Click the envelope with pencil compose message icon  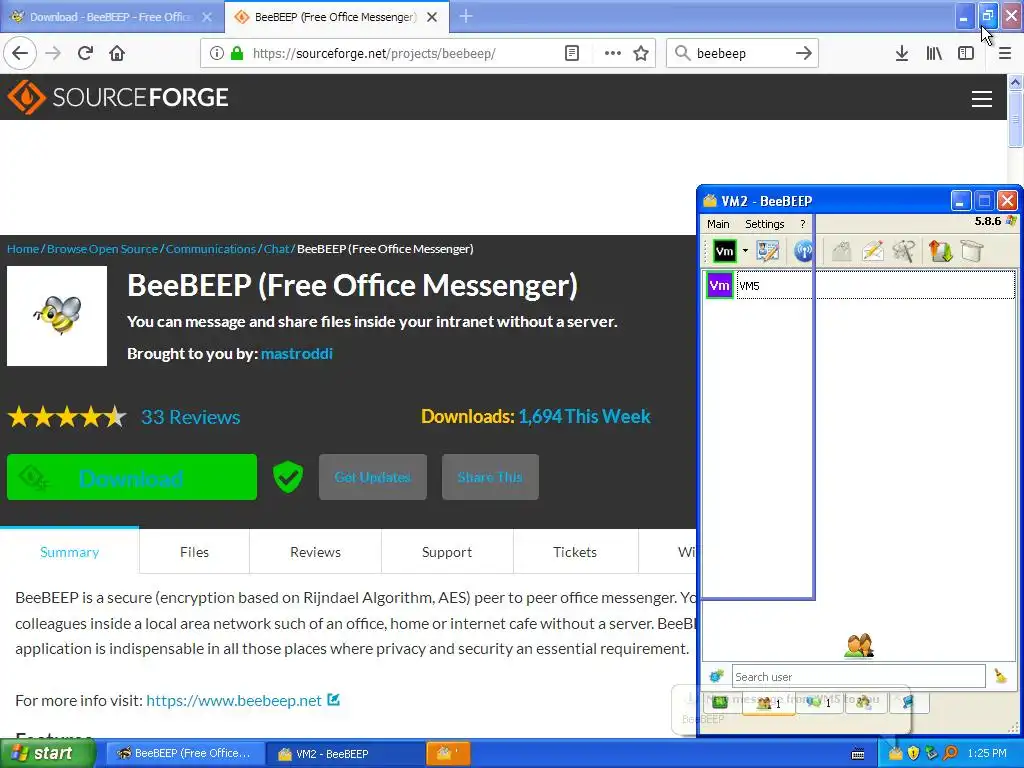click(x=872, y=251)
